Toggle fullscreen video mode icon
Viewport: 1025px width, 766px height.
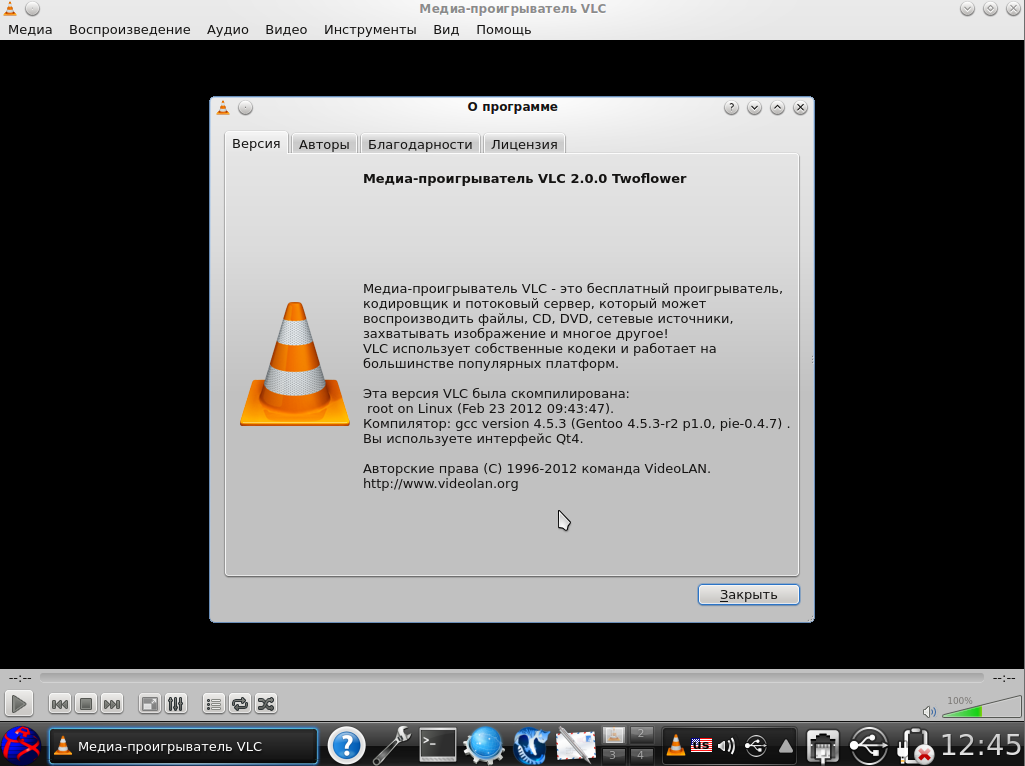[149, 704]
